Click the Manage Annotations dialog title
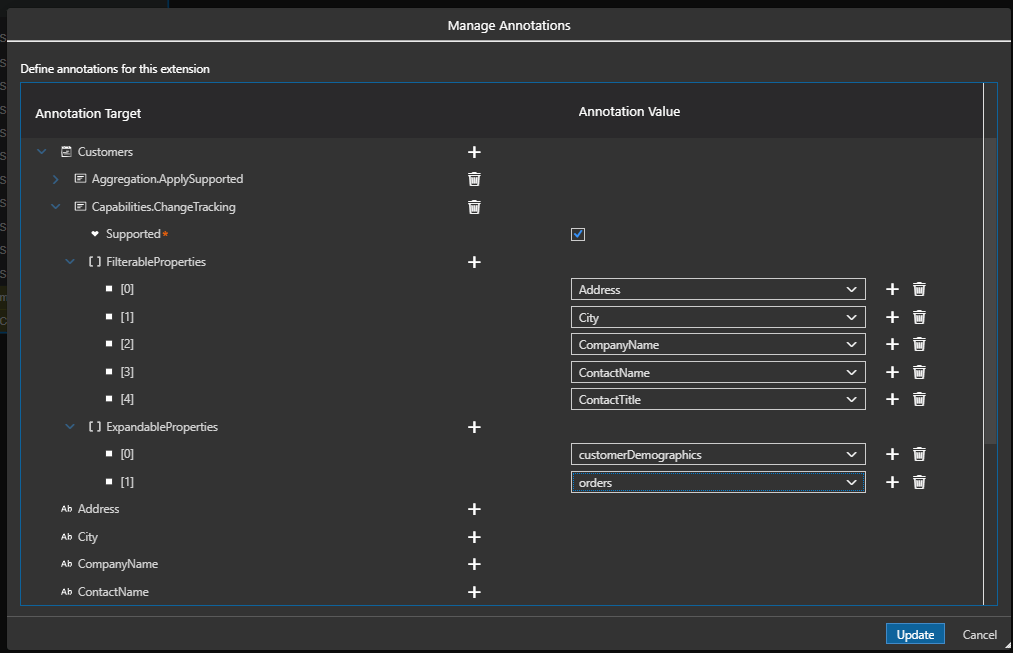Viewport: 1013px width, 653px height. click(x=509, y=25)
